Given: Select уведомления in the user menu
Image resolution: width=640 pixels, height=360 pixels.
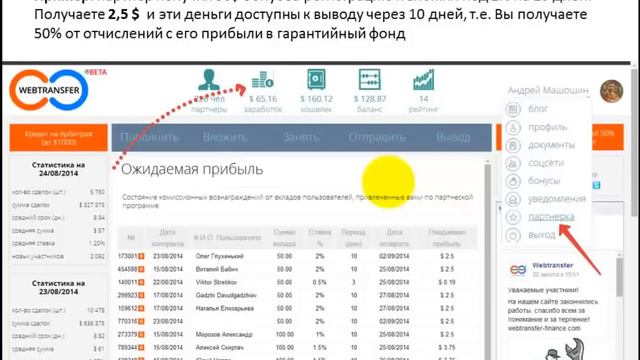Looking at the screenshot, I should pyautogui.click(x=557, y=199).
